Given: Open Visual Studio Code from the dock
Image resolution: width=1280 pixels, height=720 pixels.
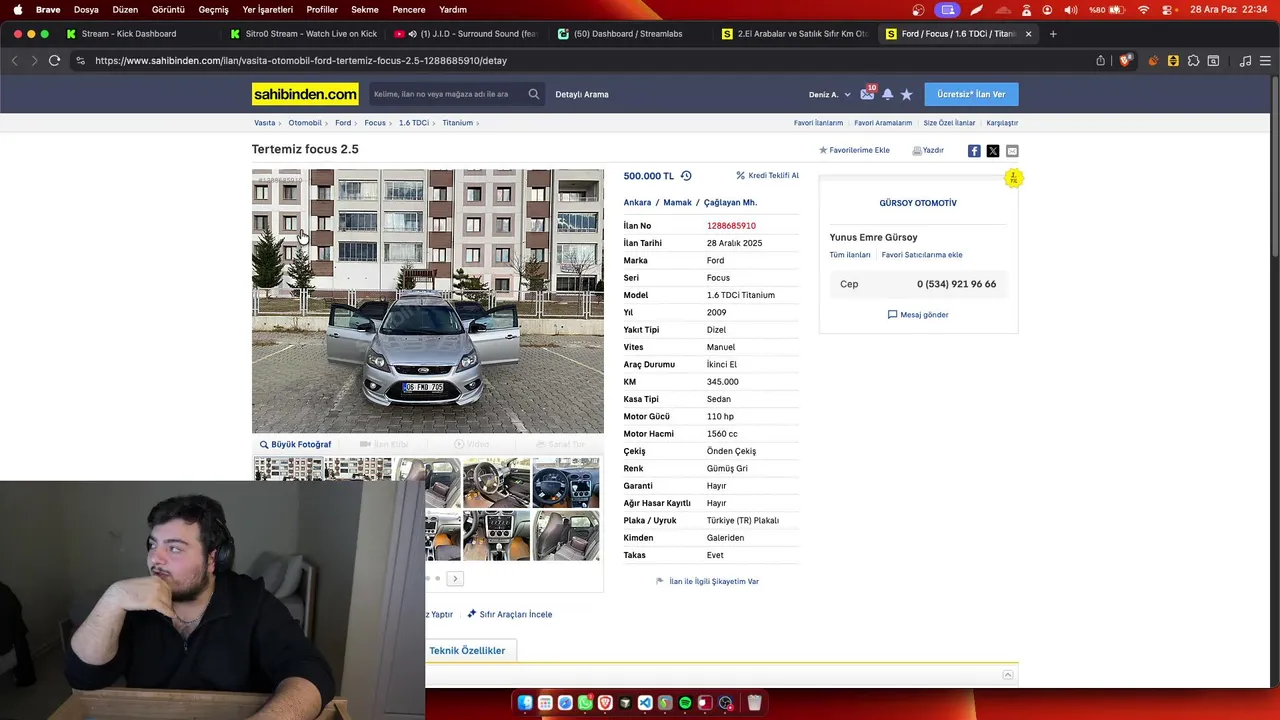Looking at the screenshot, I should 645,703.
